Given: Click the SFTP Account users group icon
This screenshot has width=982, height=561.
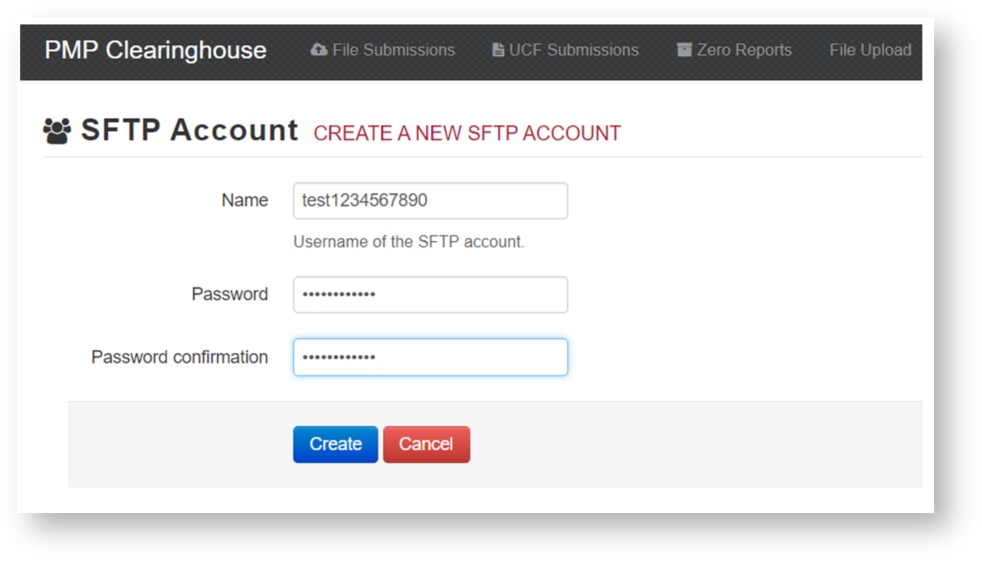Looking at the screenshot, I should (x=57, y=131).
